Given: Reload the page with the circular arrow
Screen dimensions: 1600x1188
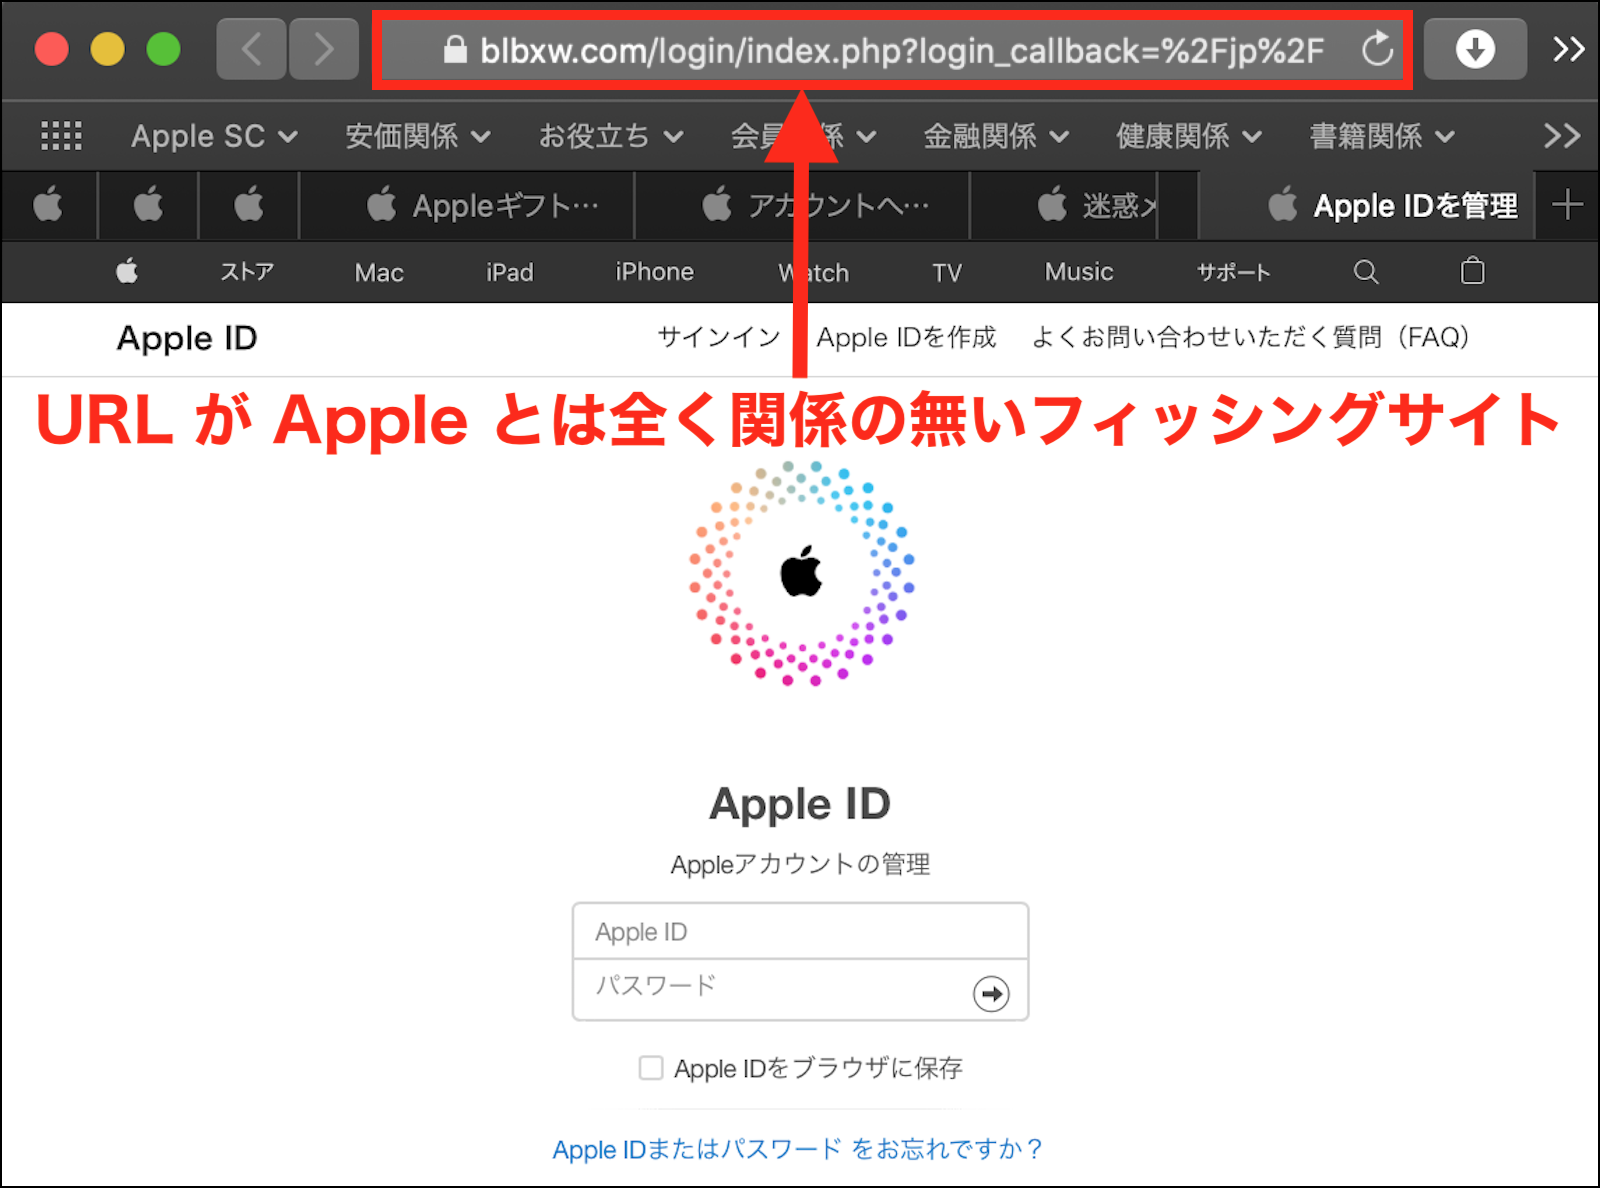Looking at the screenshot, I should 1378,49.
